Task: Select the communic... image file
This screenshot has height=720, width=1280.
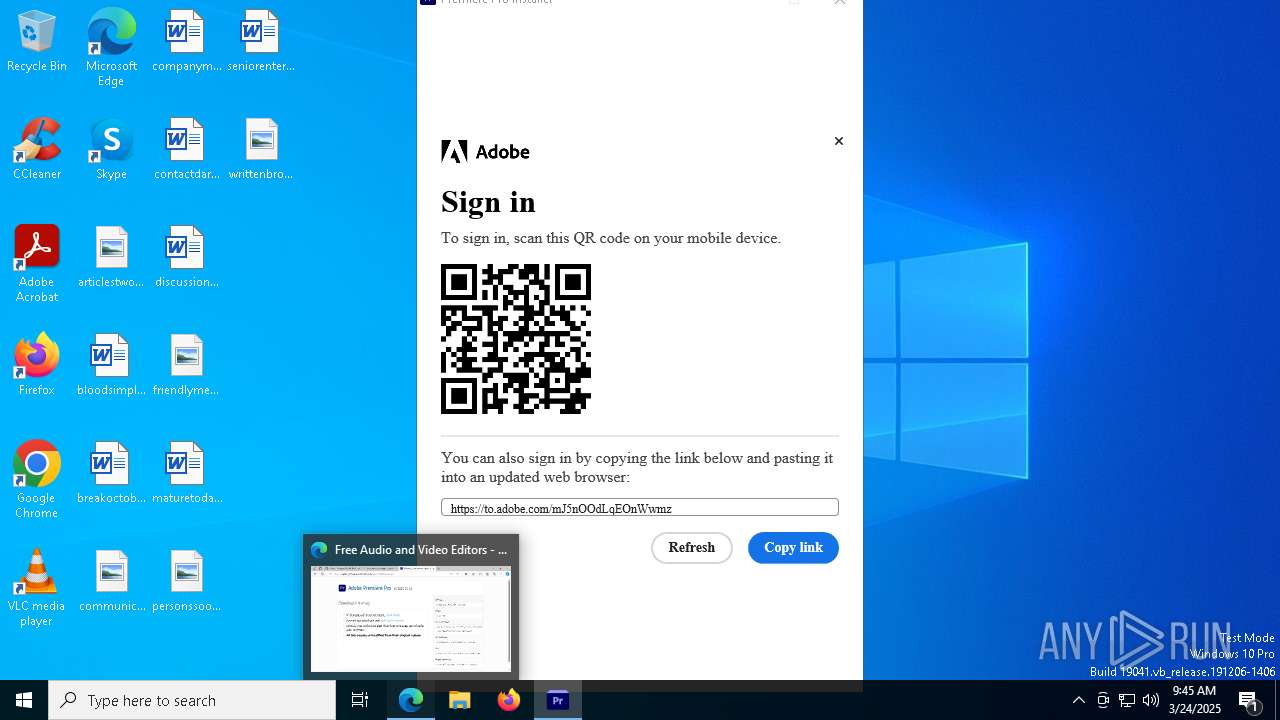Action: click(x=111, y=581)
